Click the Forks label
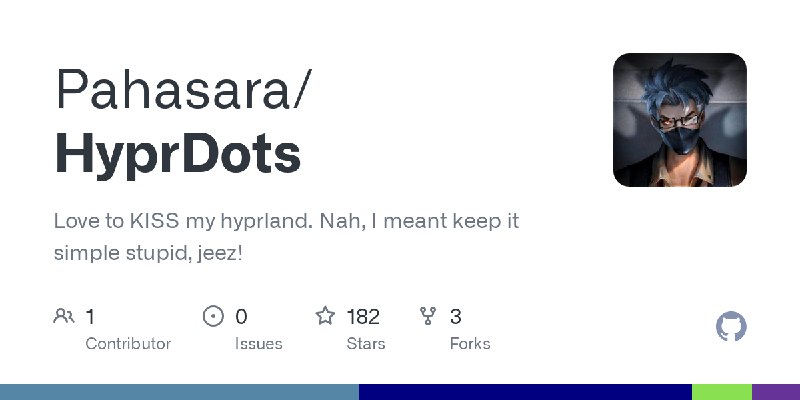This screenshot has height=400, width=800. tap(470, 344)
